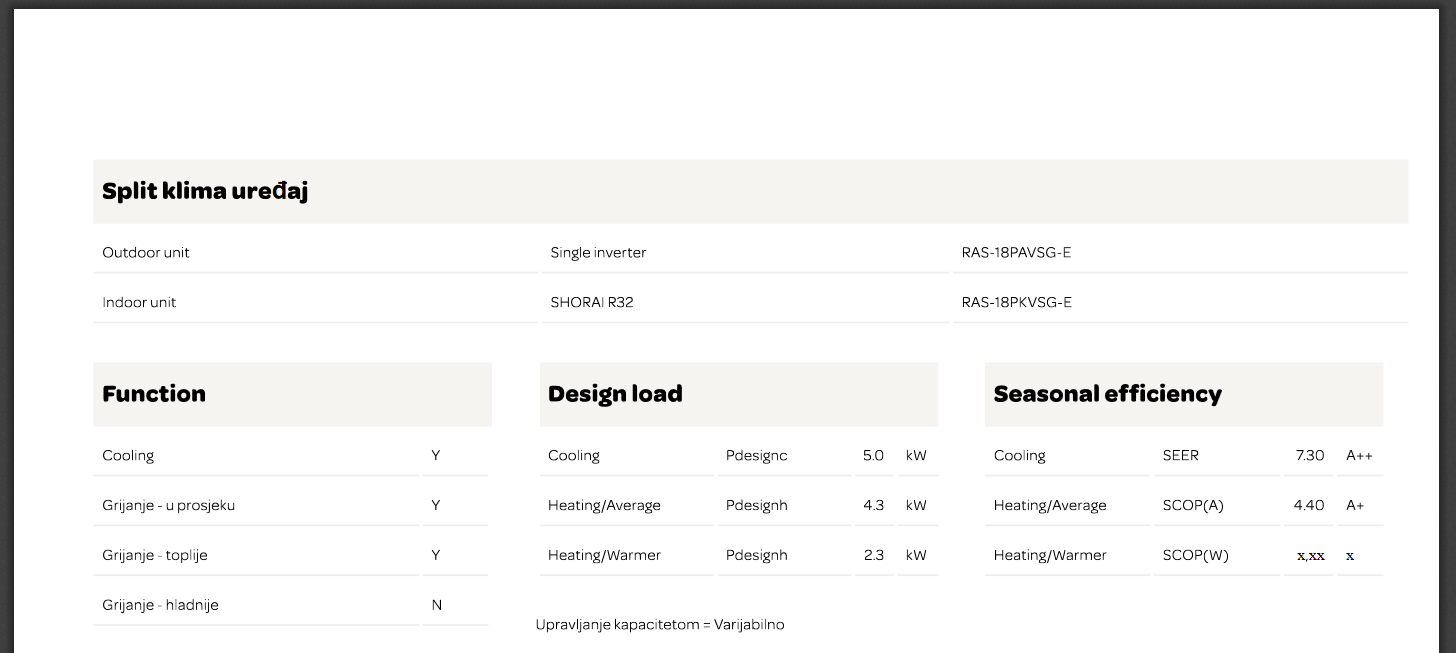The image size is (1456, 653).
Task: Click the '7.30' SEER value
Action: tap(1309, 455)
